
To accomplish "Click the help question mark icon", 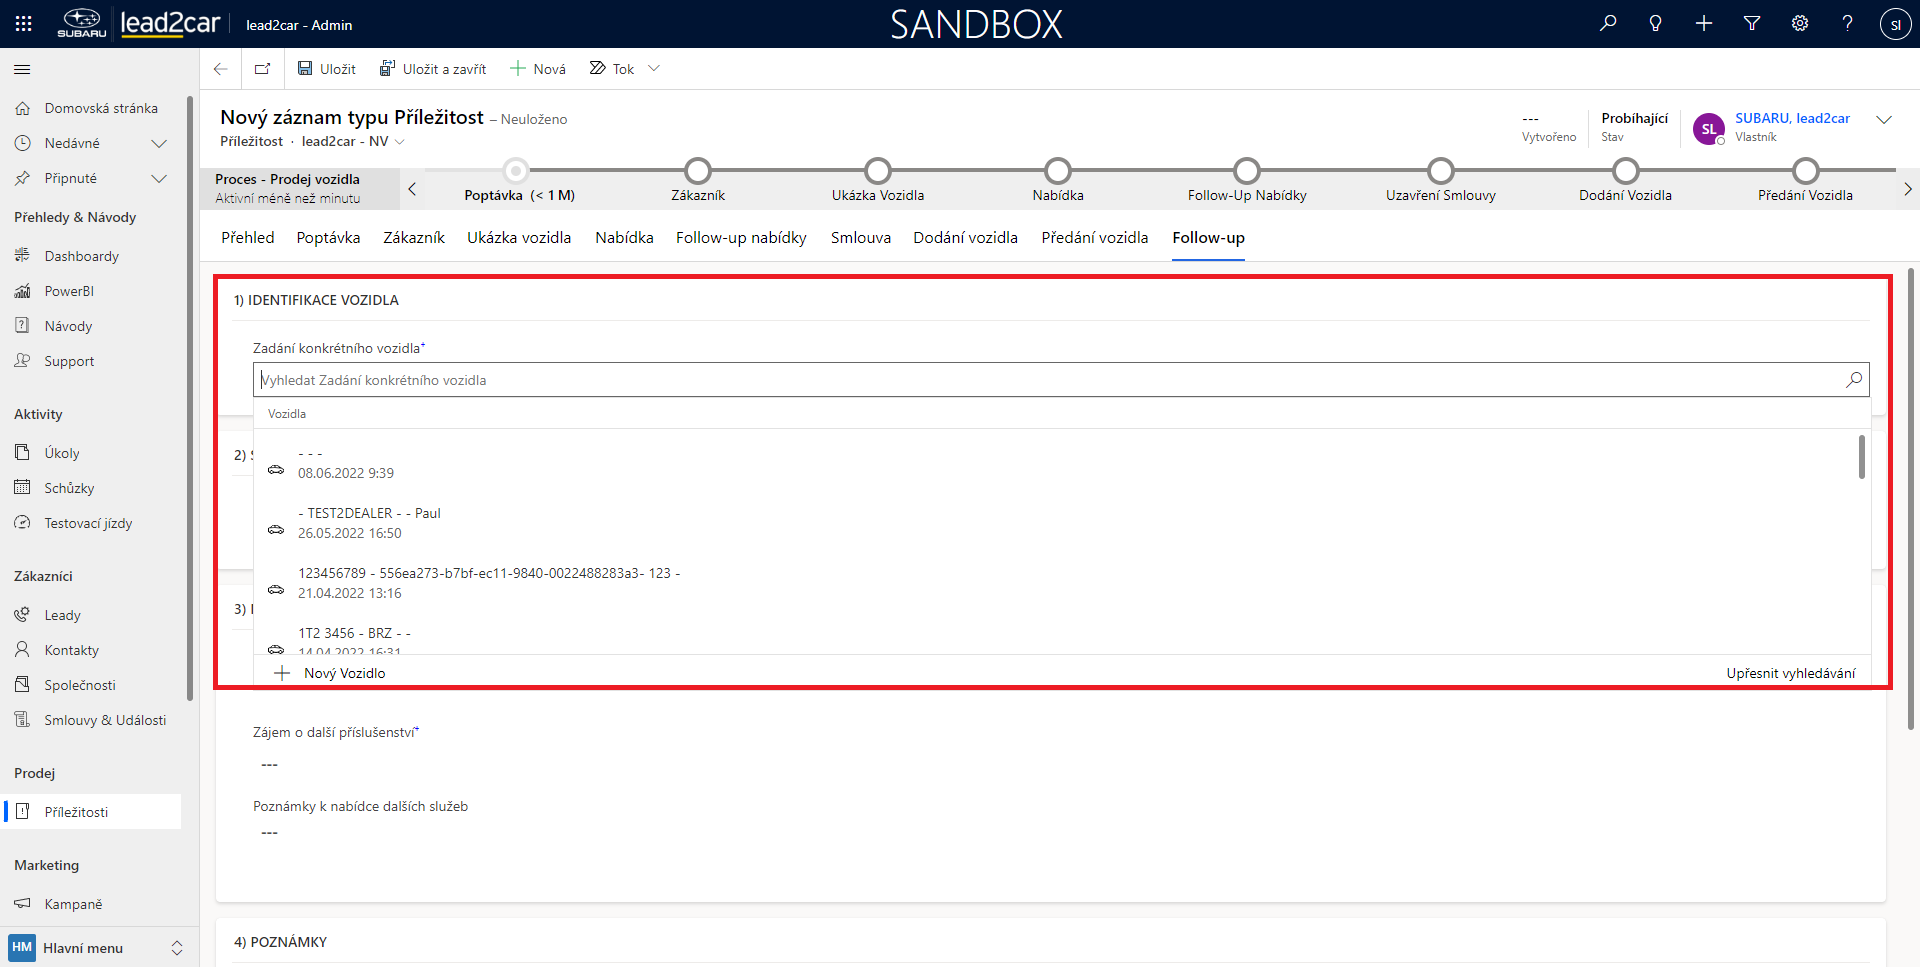I will point(1847,24).
